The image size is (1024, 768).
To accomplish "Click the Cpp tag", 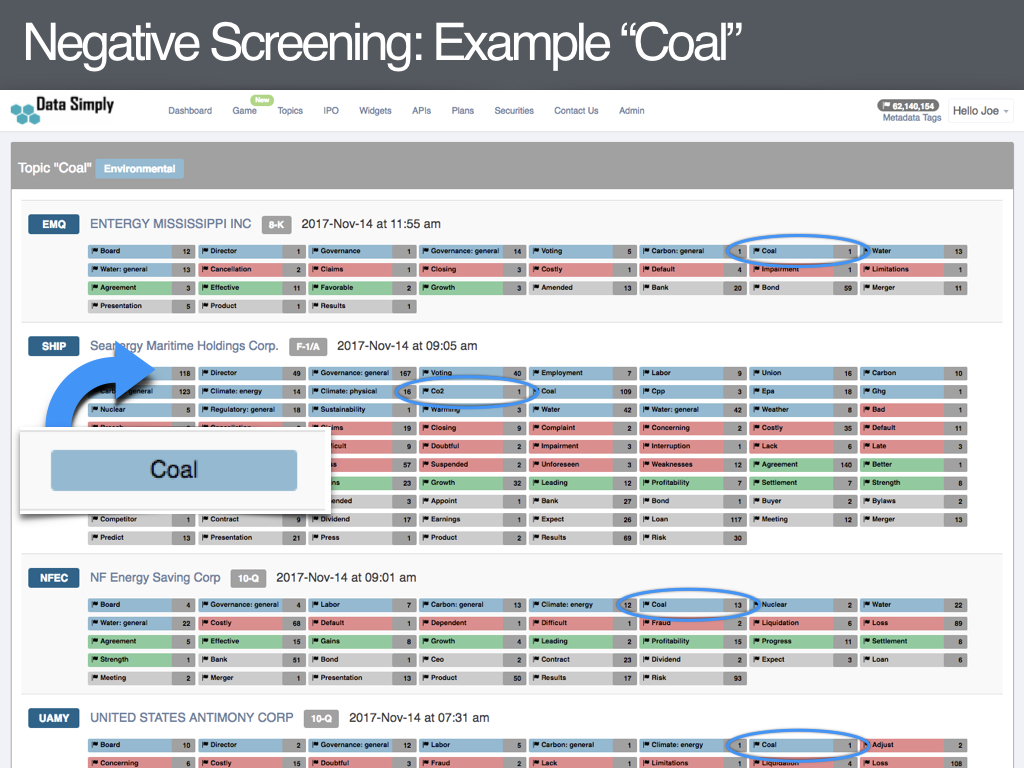I will pyautogui.click(x=693, y=391).
